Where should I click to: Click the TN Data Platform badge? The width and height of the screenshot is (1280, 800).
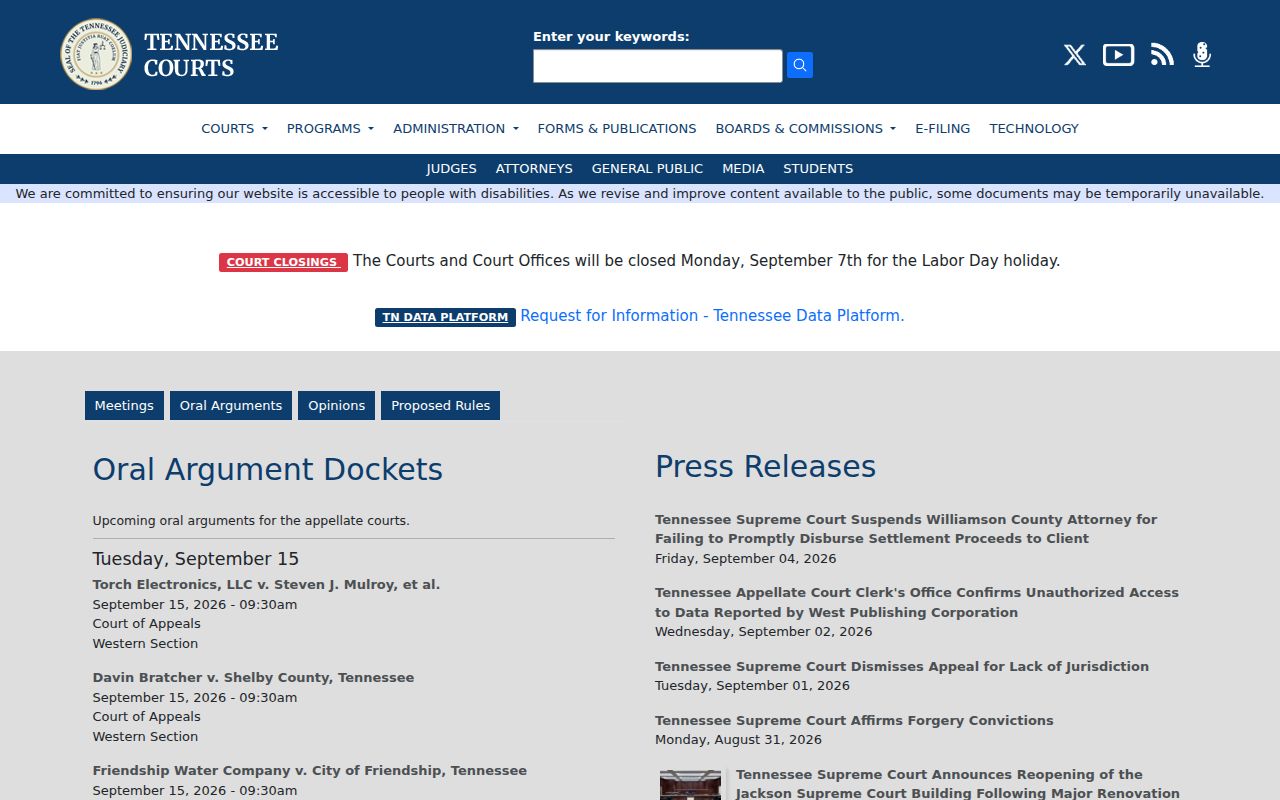coord(445,317)
